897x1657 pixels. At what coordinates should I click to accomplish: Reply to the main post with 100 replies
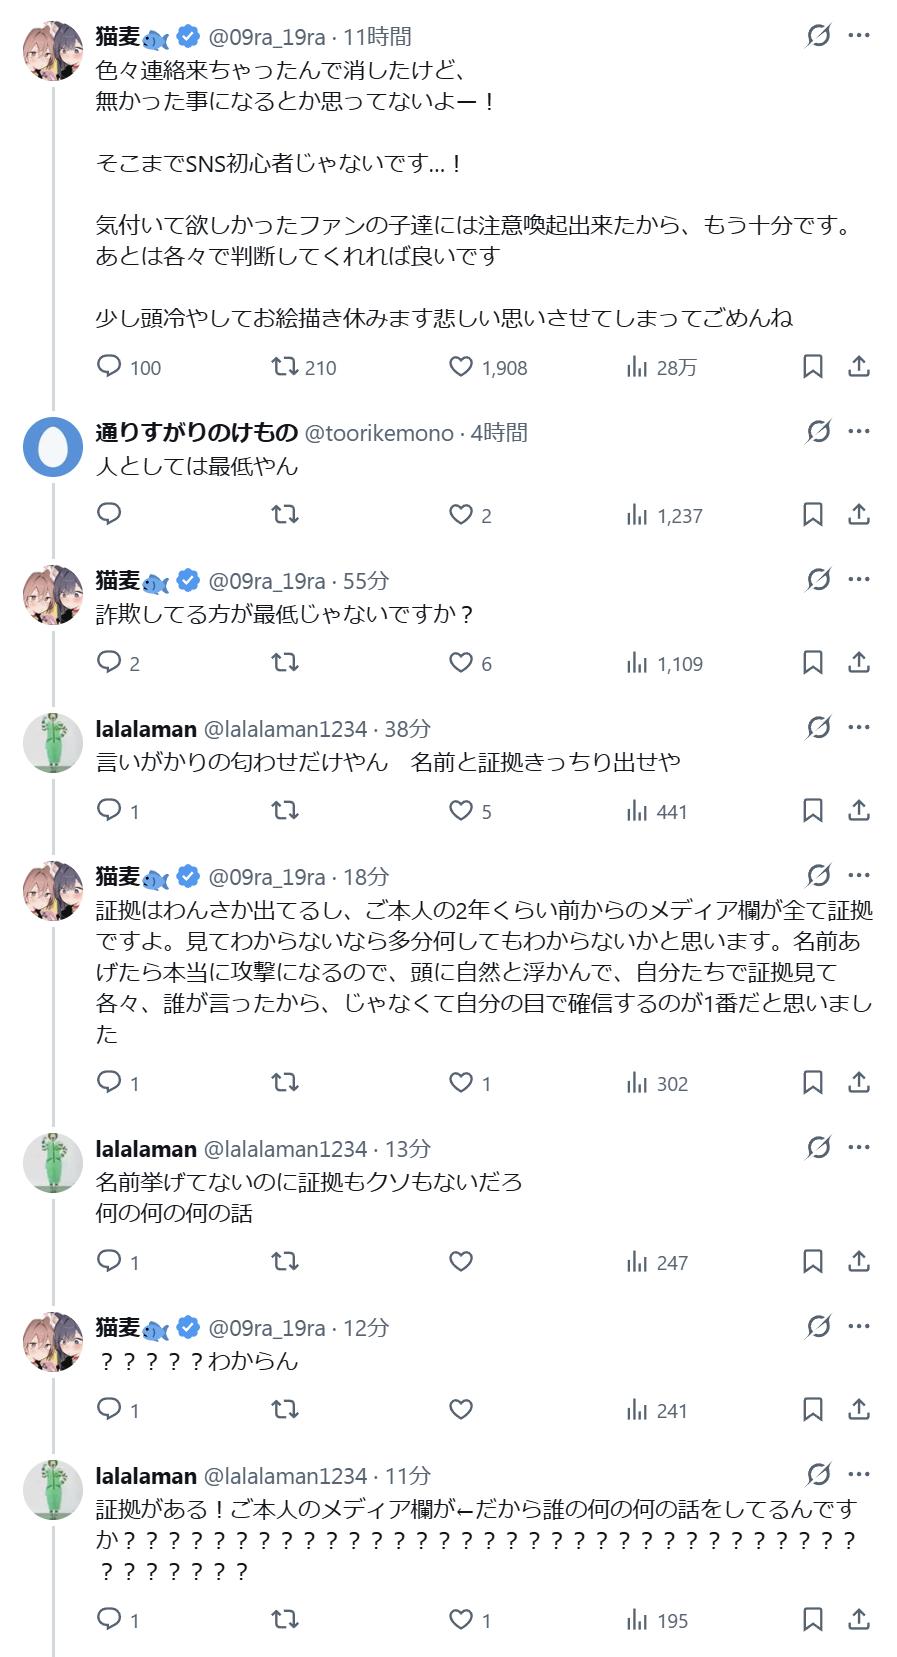point(109,367)
